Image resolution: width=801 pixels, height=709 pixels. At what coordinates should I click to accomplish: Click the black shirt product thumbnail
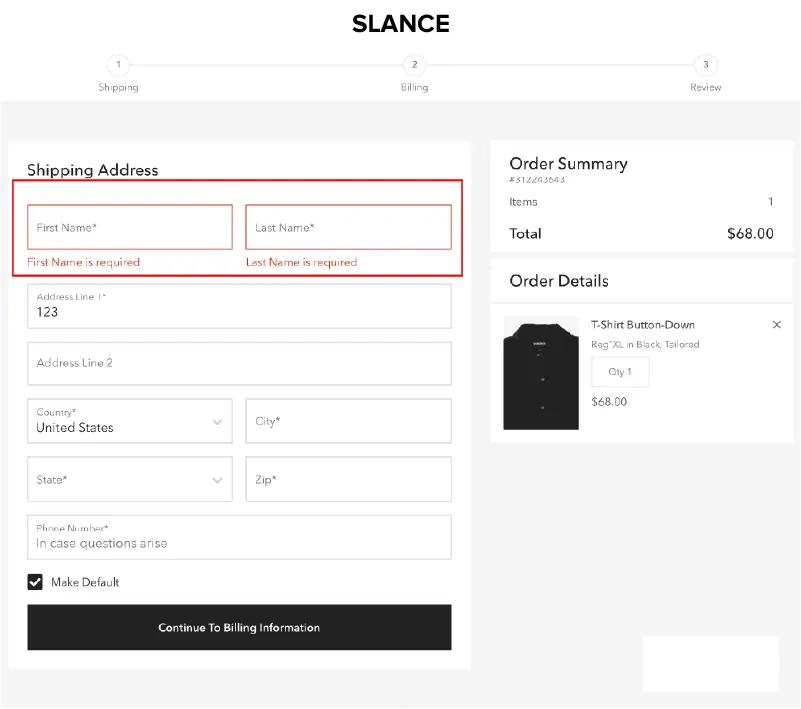point(541,373)
